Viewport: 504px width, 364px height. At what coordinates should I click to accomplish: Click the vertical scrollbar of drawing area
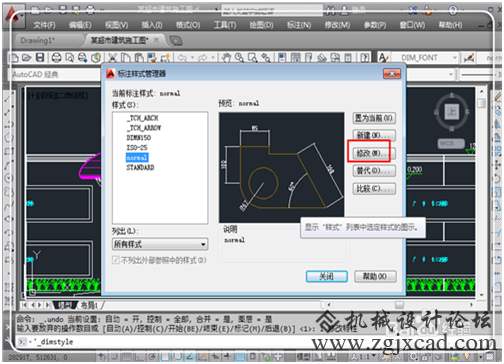(481, 192)
